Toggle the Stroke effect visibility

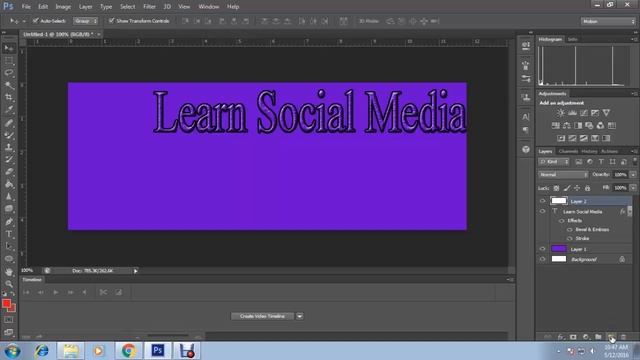[x=570, y=238]
